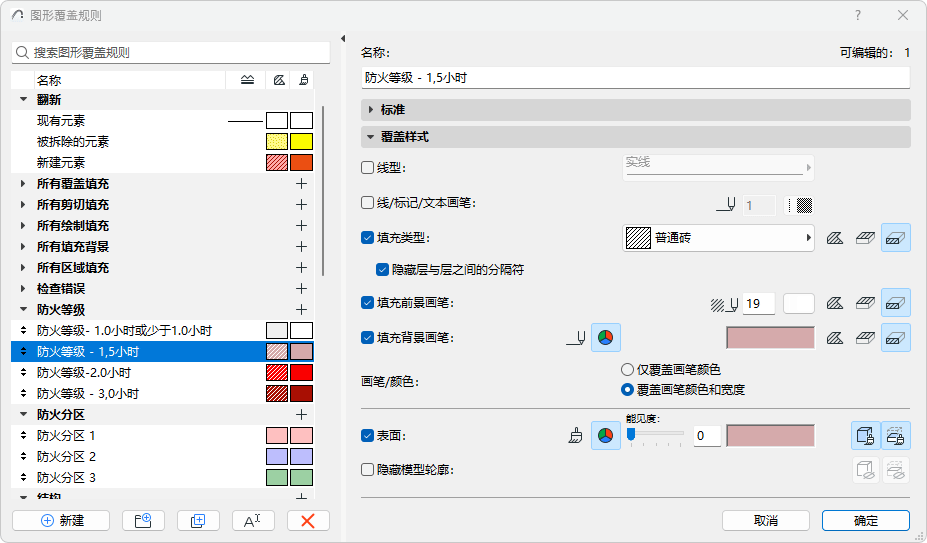Screen dimensions: 927x543
Task: Click the help question mark icon
Action: tap(858, 15)
